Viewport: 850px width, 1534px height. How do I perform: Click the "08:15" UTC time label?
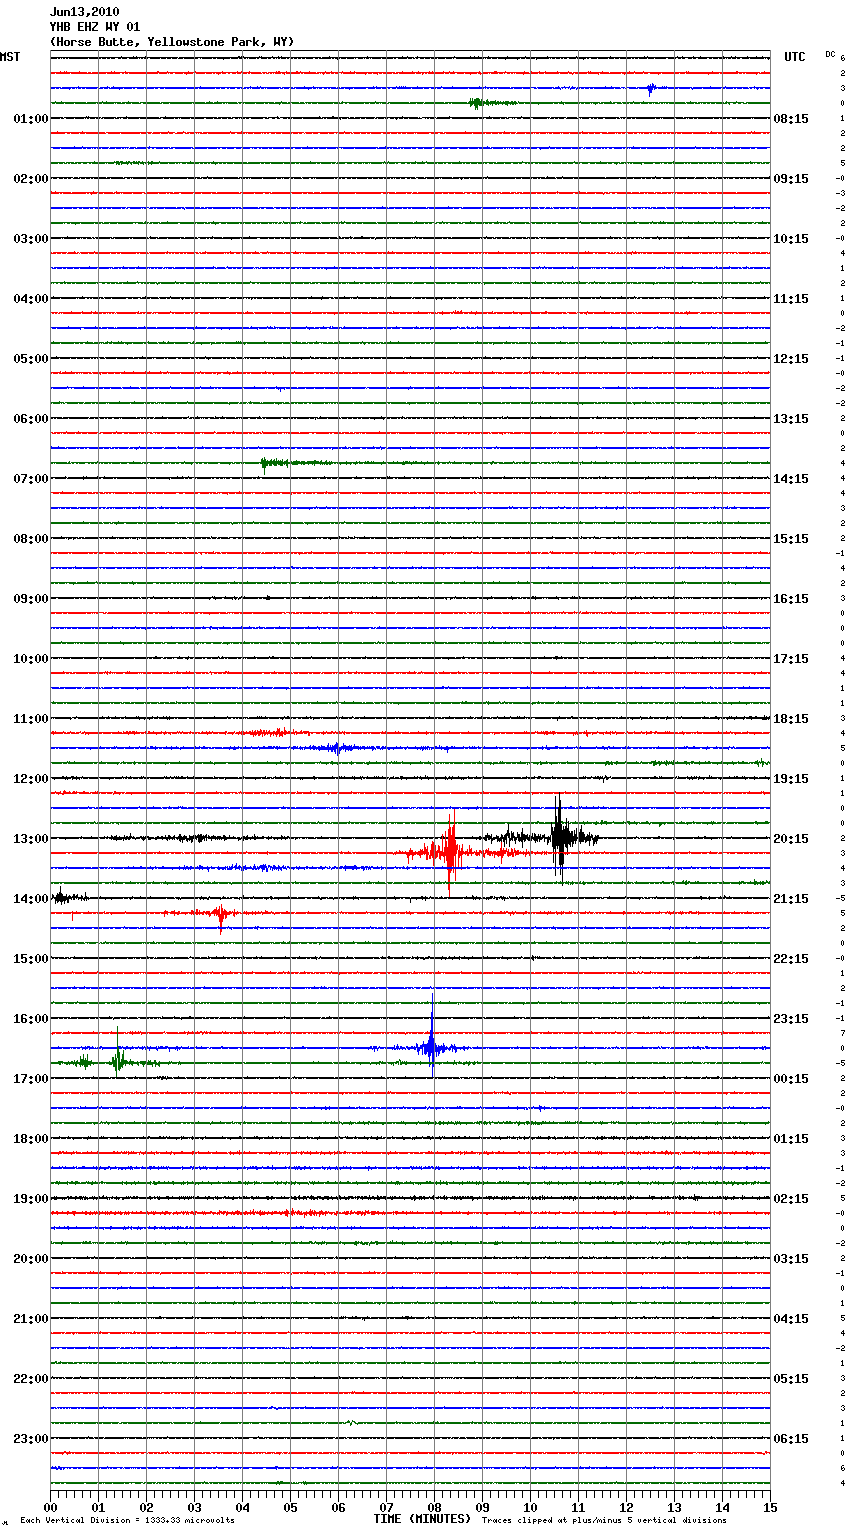791,119
